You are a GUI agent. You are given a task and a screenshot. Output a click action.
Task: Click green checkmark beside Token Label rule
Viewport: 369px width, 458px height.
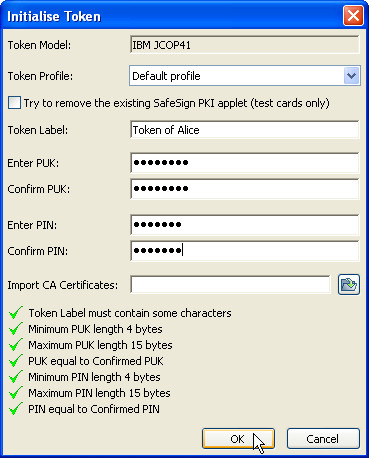click(x=16, y=313)
